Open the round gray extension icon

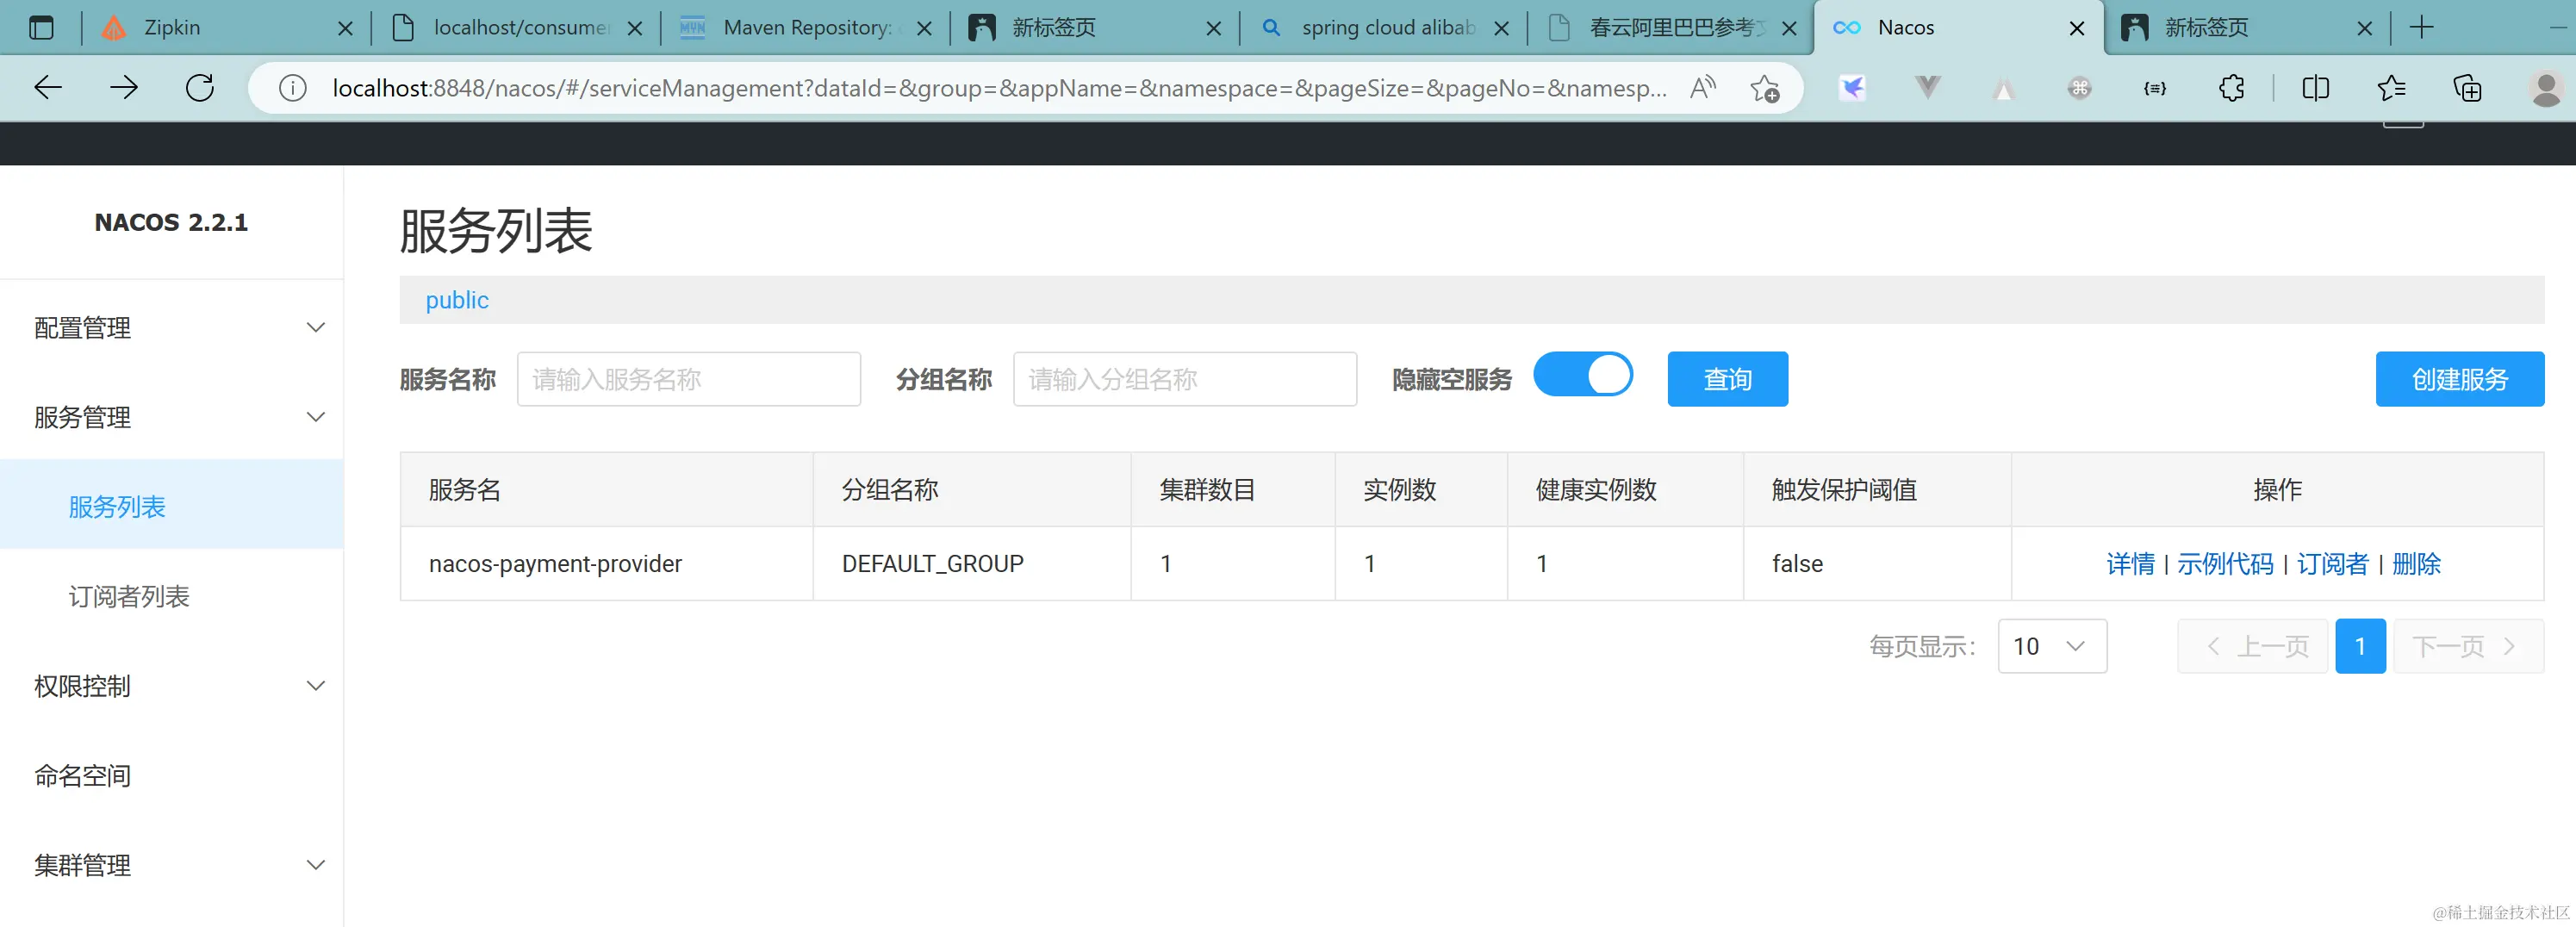point(2079,88)
